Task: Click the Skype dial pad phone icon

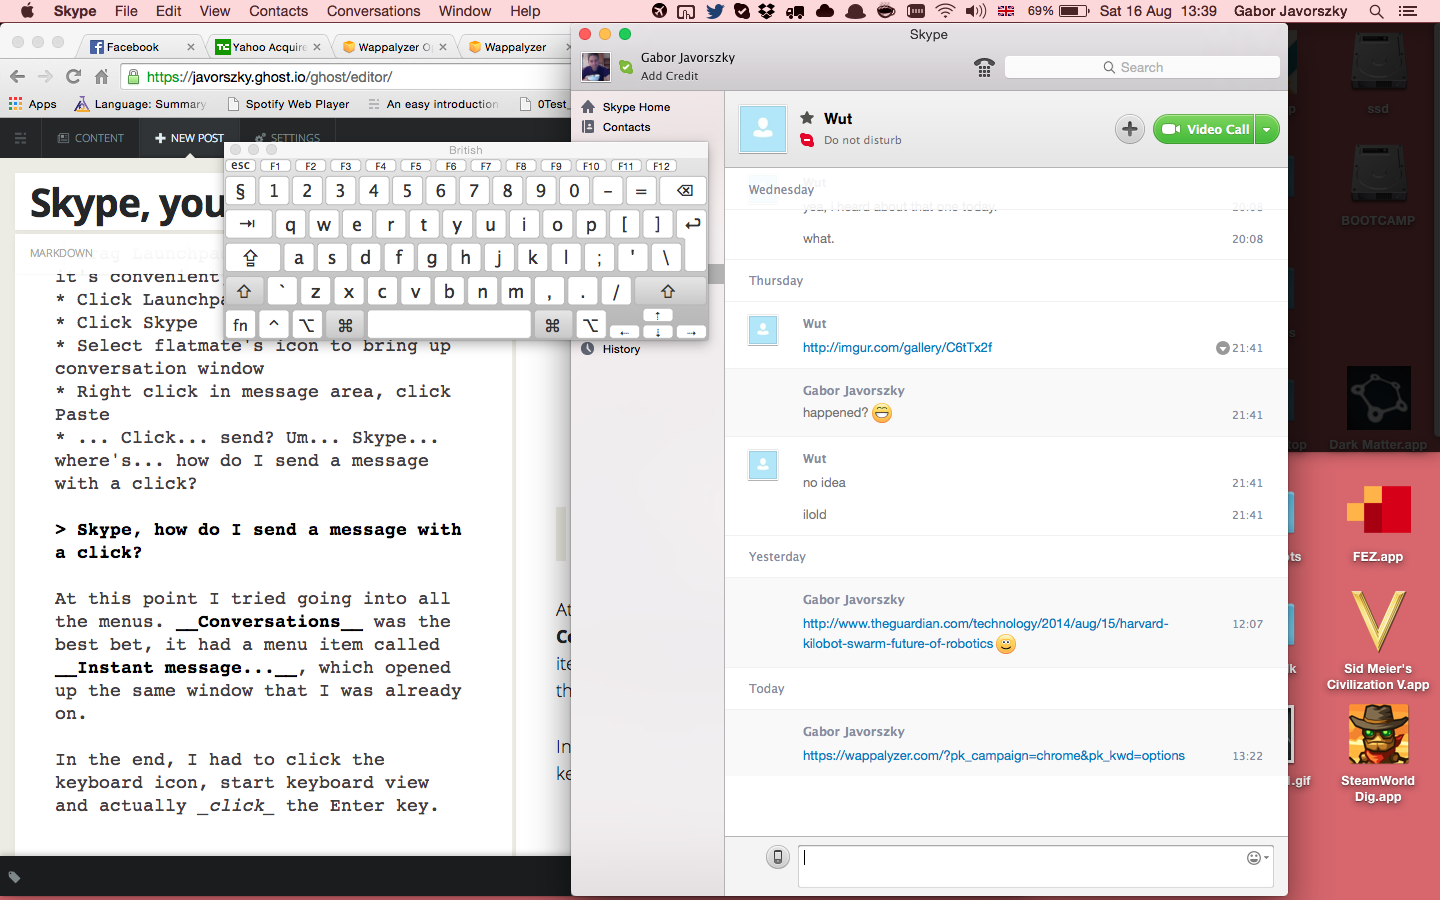Action: pyautogui.click(x=984, y=67)
